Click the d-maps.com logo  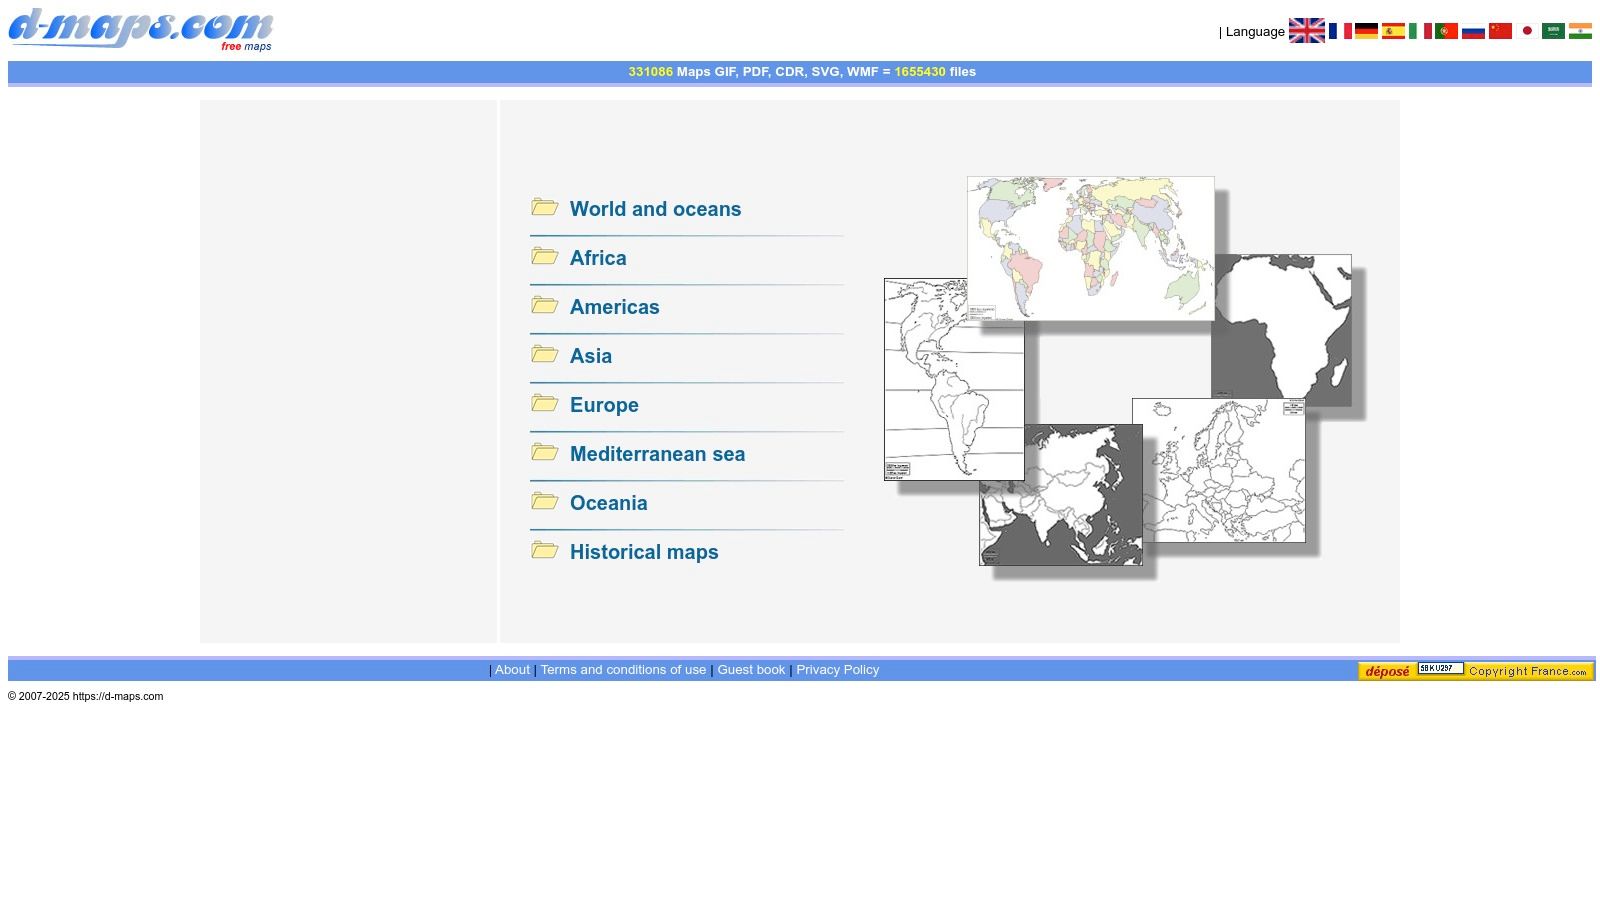click(140, 27)
